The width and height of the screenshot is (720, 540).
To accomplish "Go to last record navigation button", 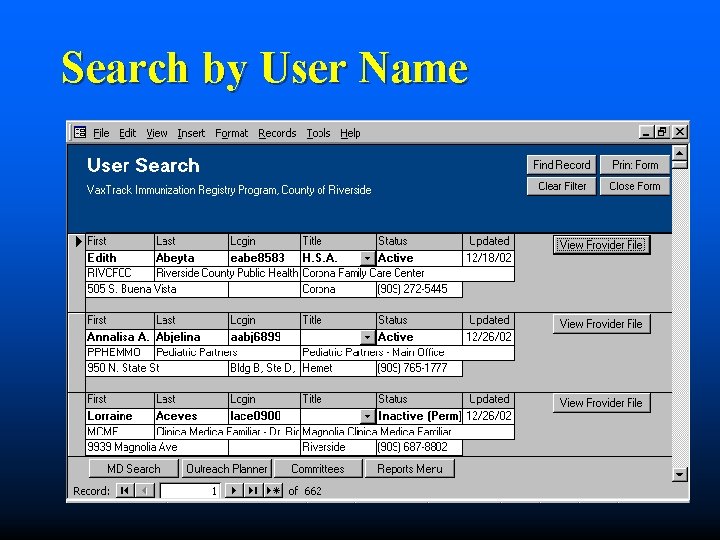I will point(253,491).
